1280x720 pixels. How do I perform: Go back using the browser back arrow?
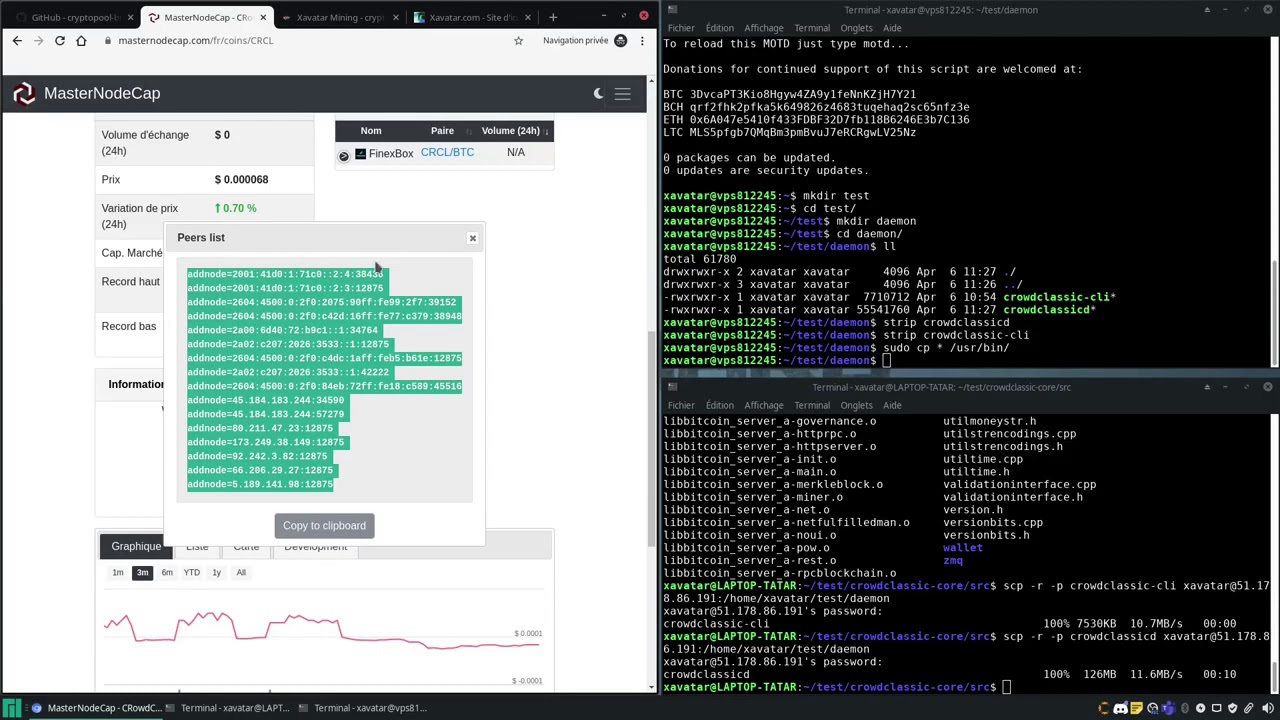click(17, 41)
